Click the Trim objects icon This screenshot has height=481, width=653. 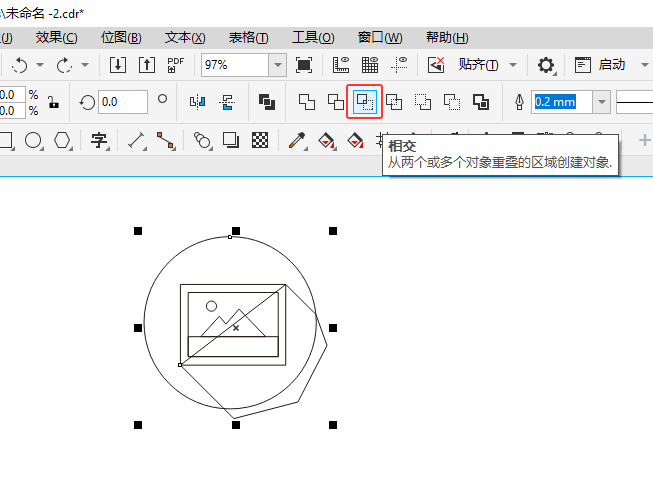(336, 102)
